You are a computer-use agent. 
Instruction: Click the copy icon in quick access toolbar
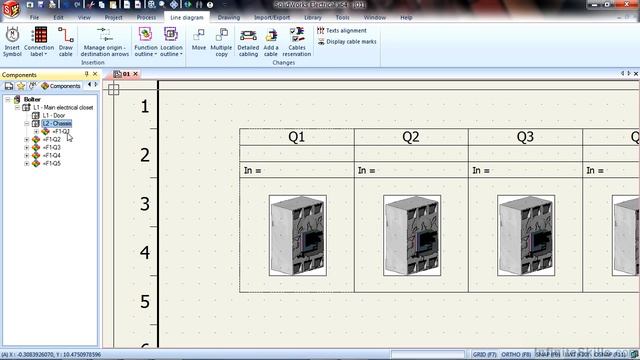[102, 5]
